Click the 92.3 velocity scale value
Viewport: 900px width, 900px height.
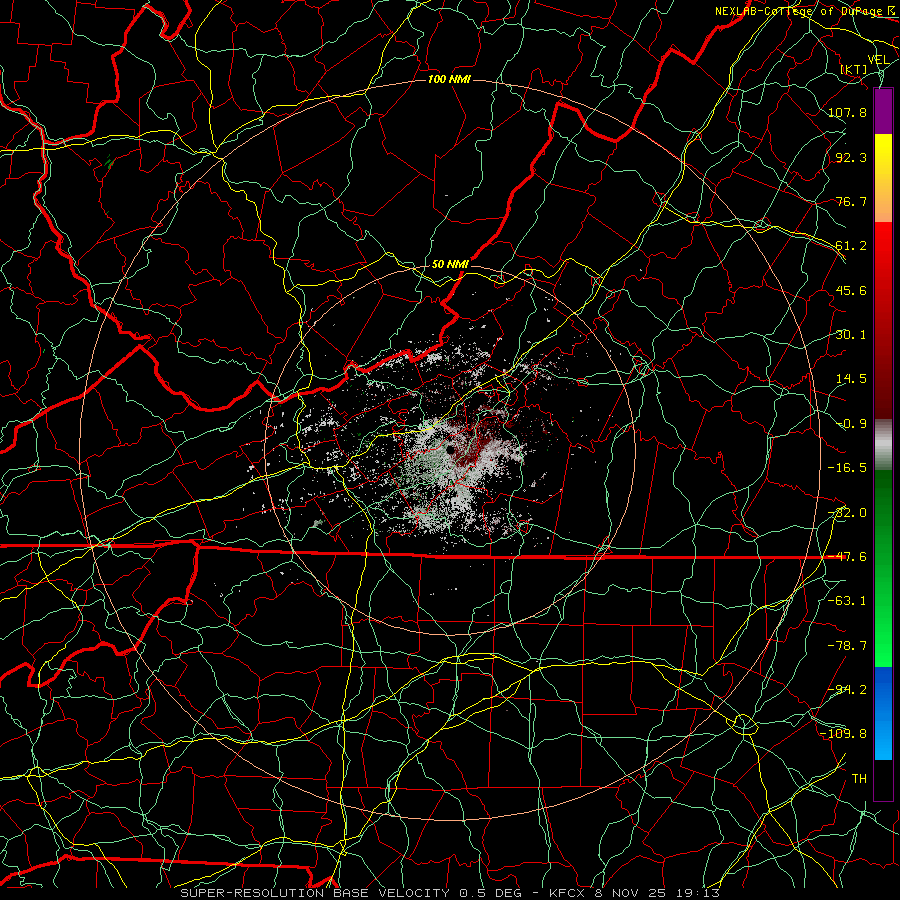pyautogui.click(x=851, y=157)
